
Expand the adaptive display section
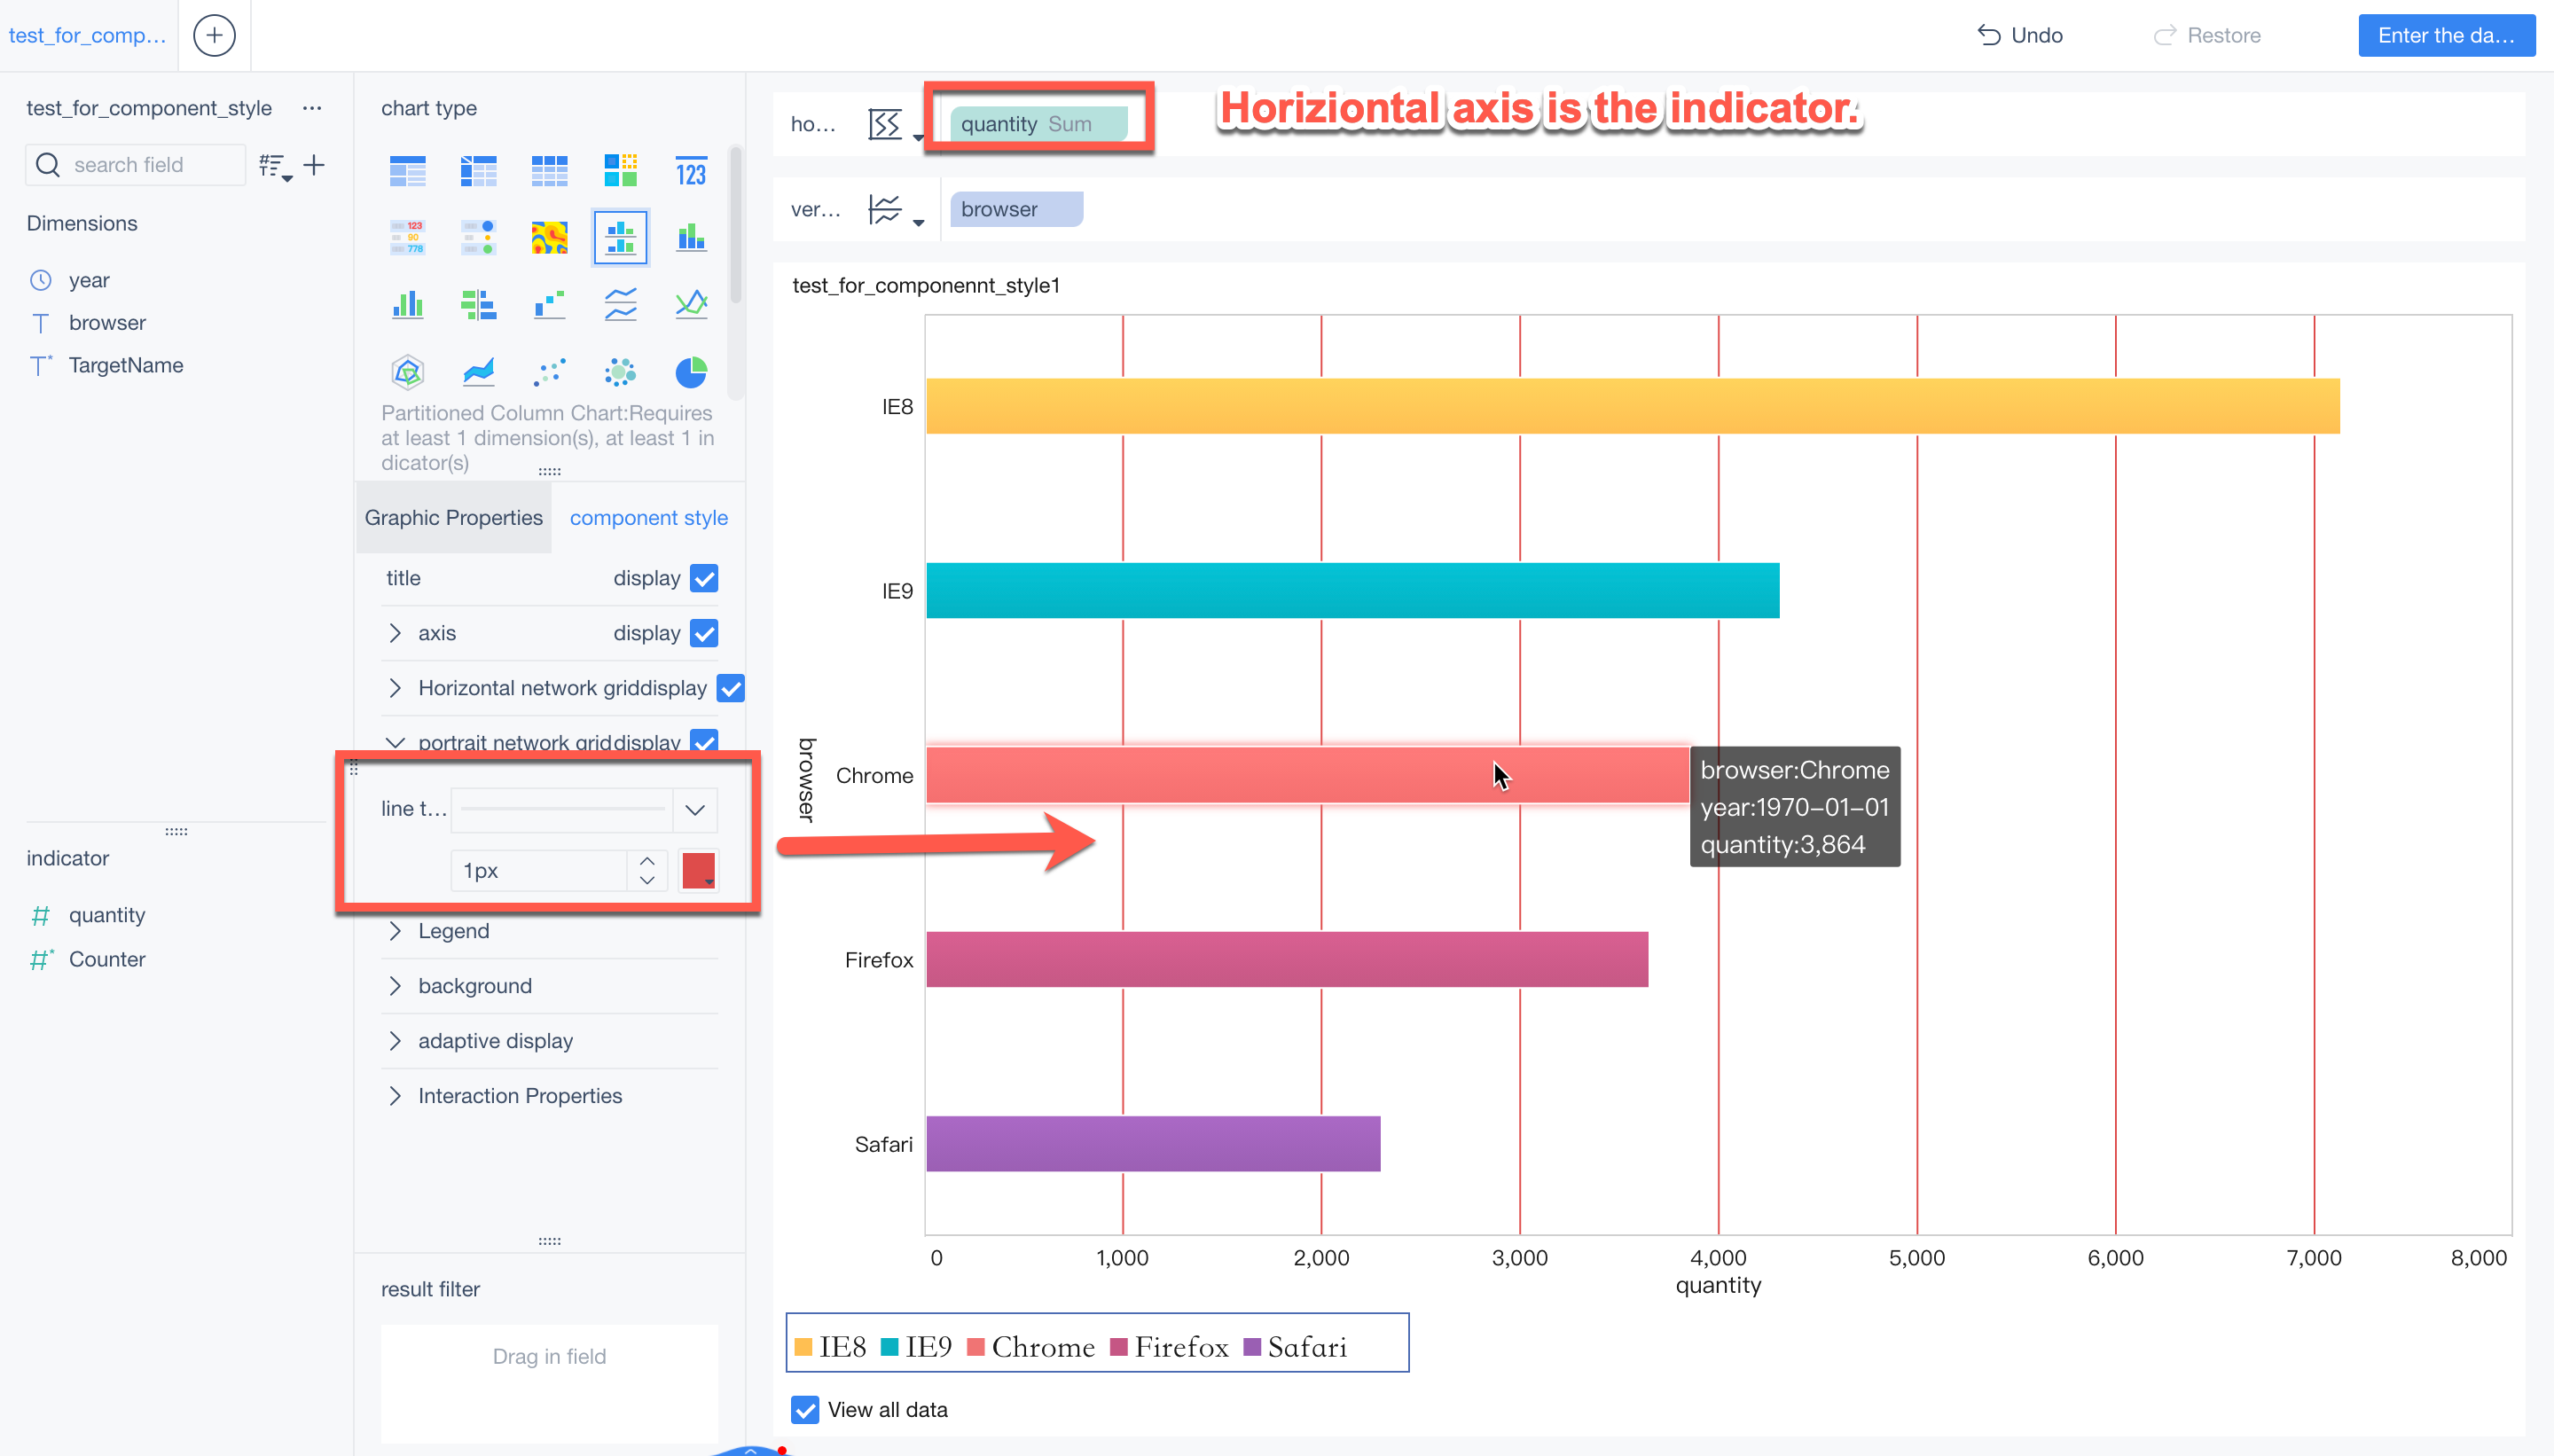point(395,1041)
